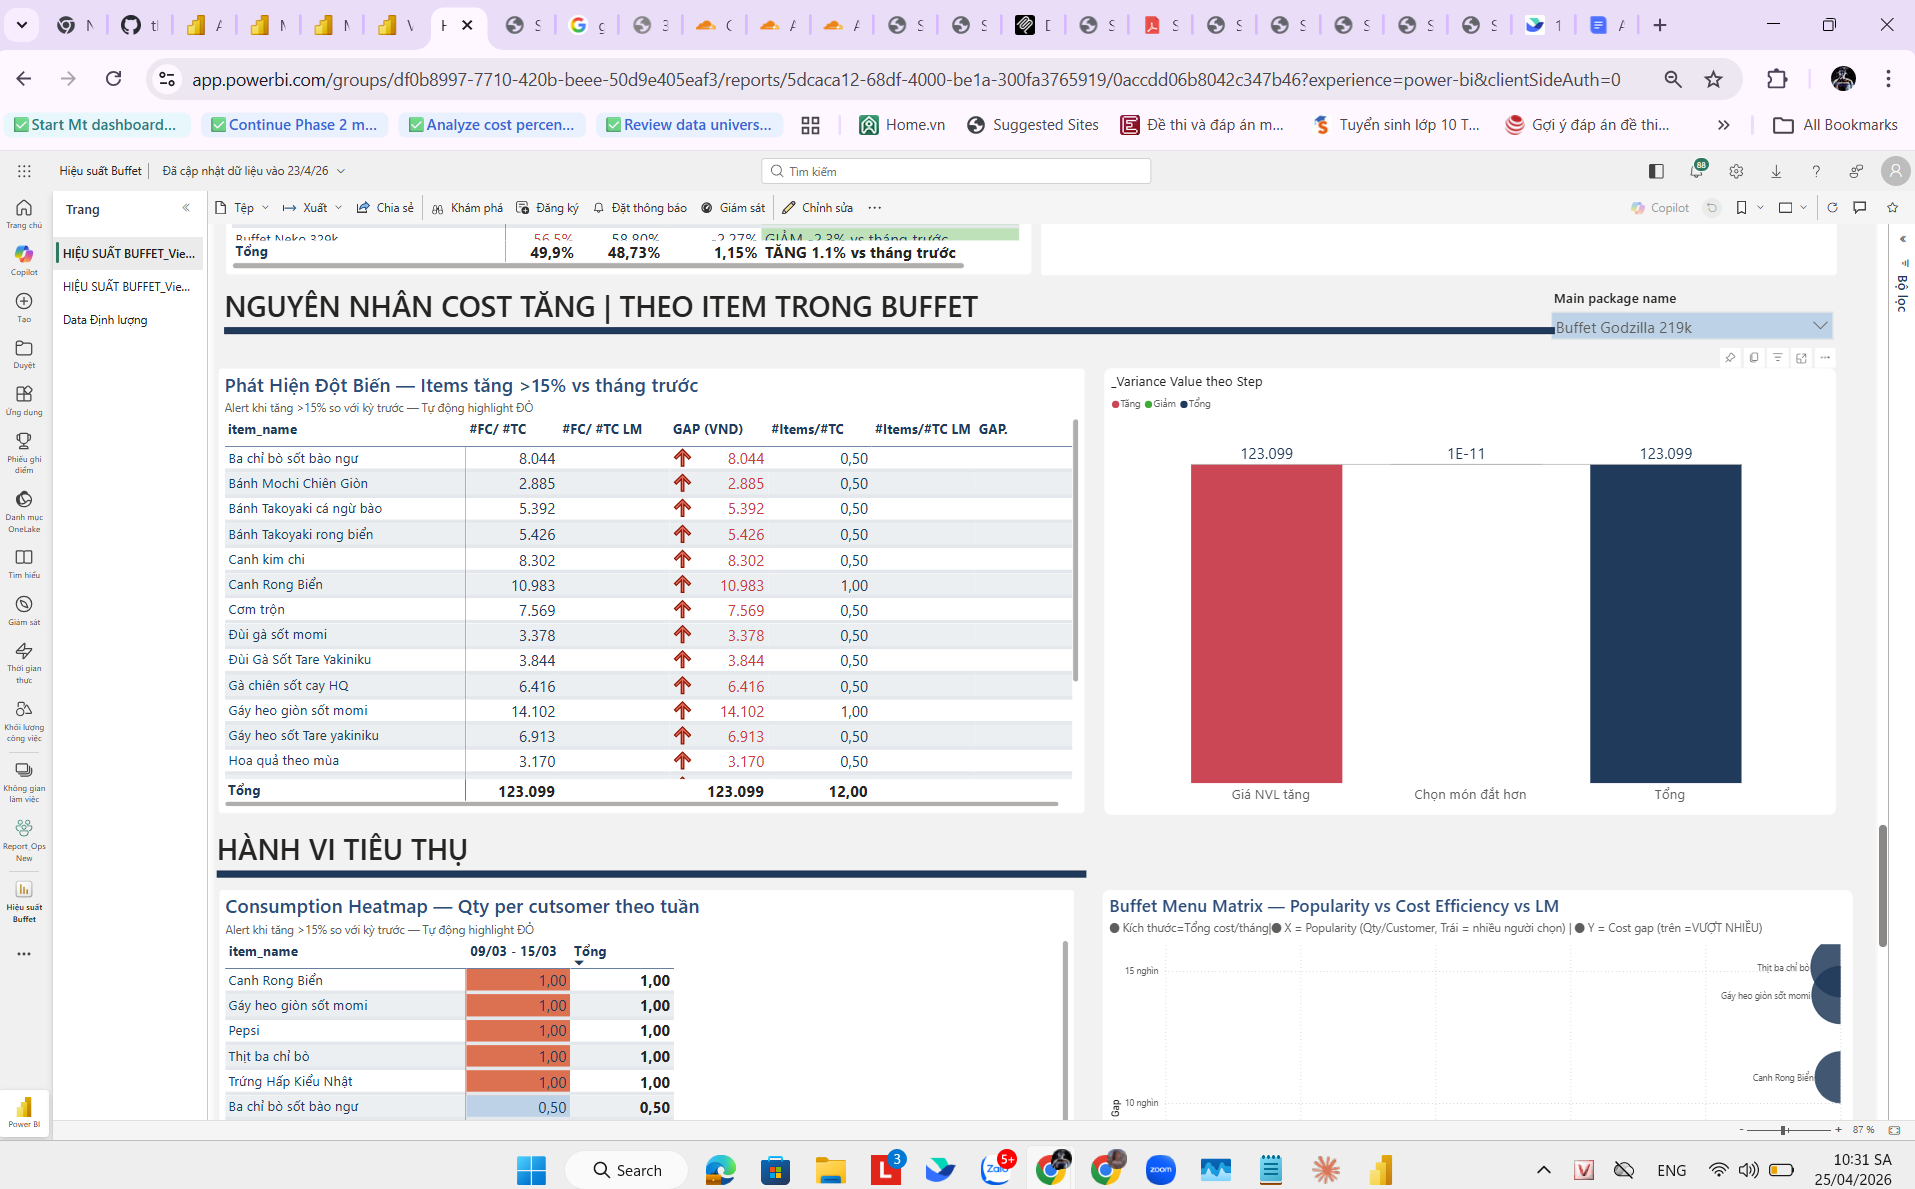This screenshot has width=1915, height=1189.
Task: Add report to favorites with star
Action: coord(1892,208)
